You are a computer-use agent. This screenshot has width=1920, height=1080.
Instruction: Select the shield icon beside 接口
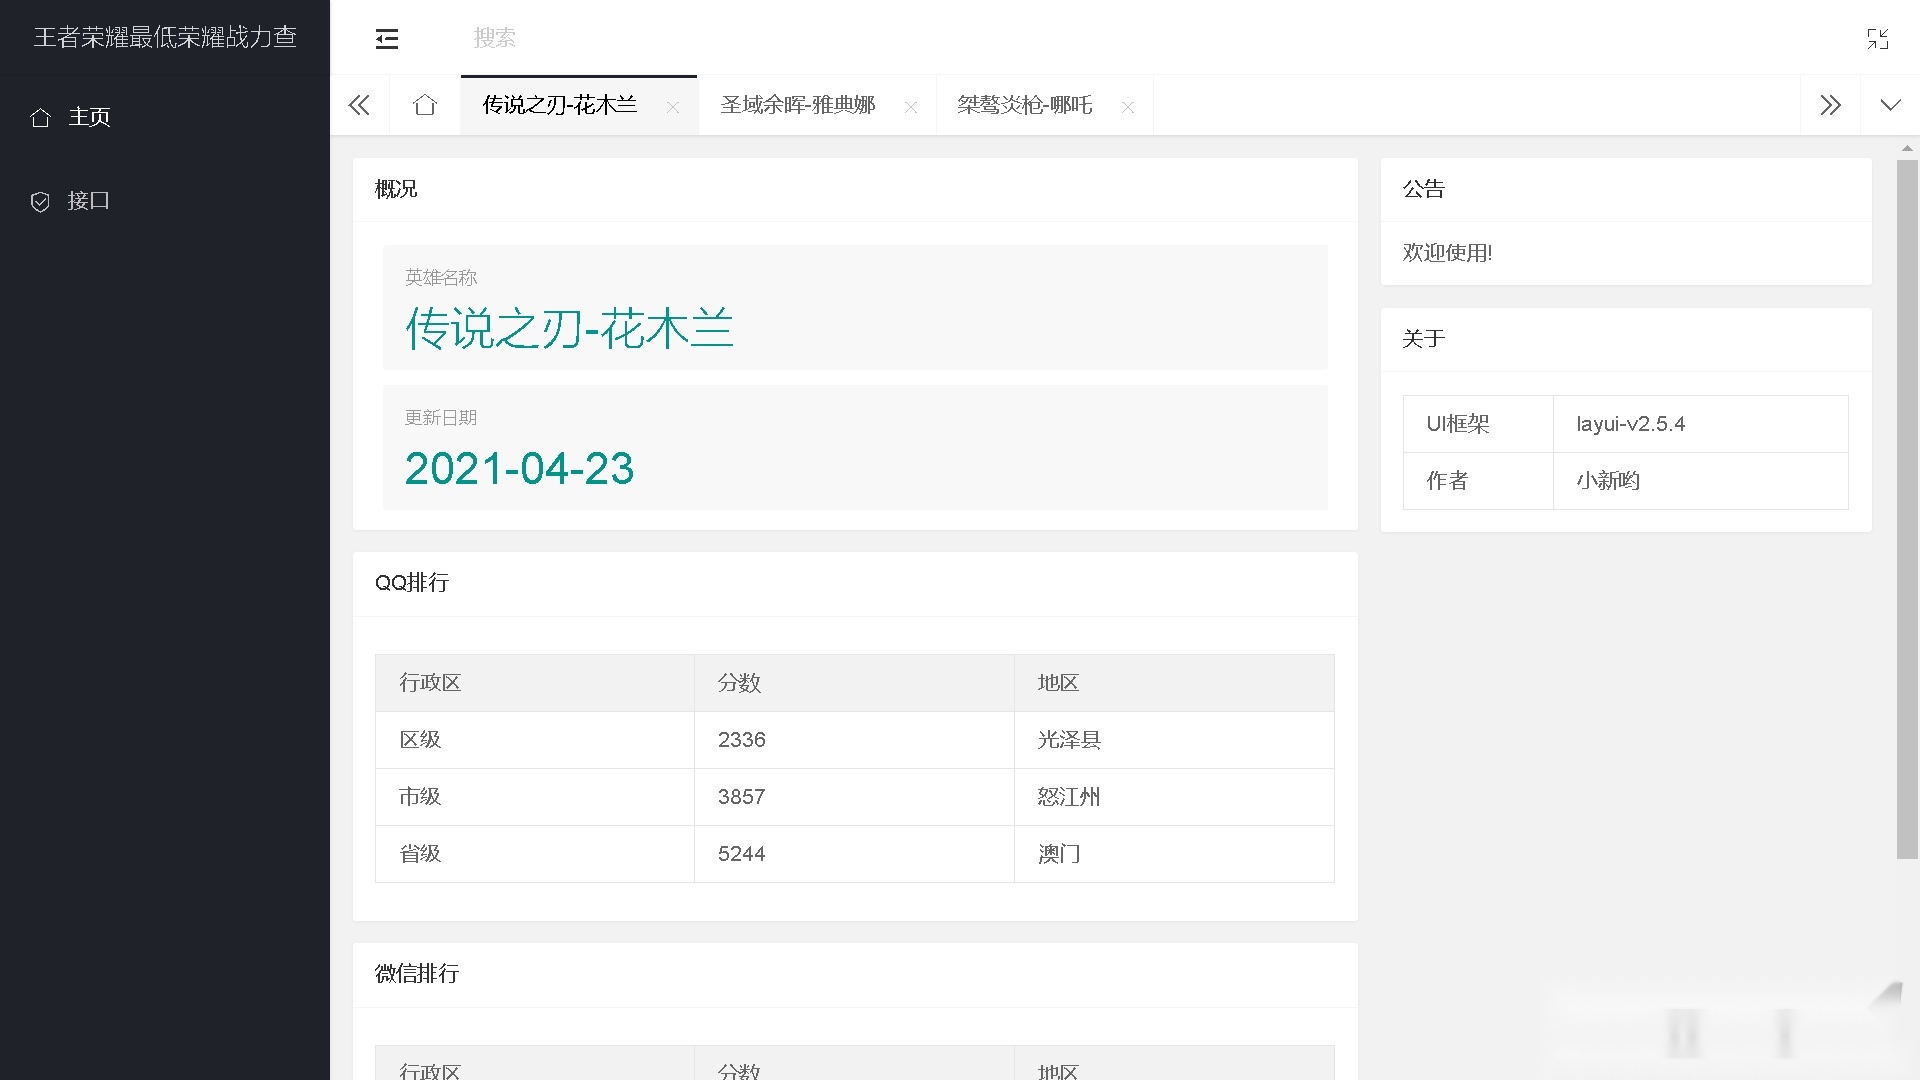(41, 201)
